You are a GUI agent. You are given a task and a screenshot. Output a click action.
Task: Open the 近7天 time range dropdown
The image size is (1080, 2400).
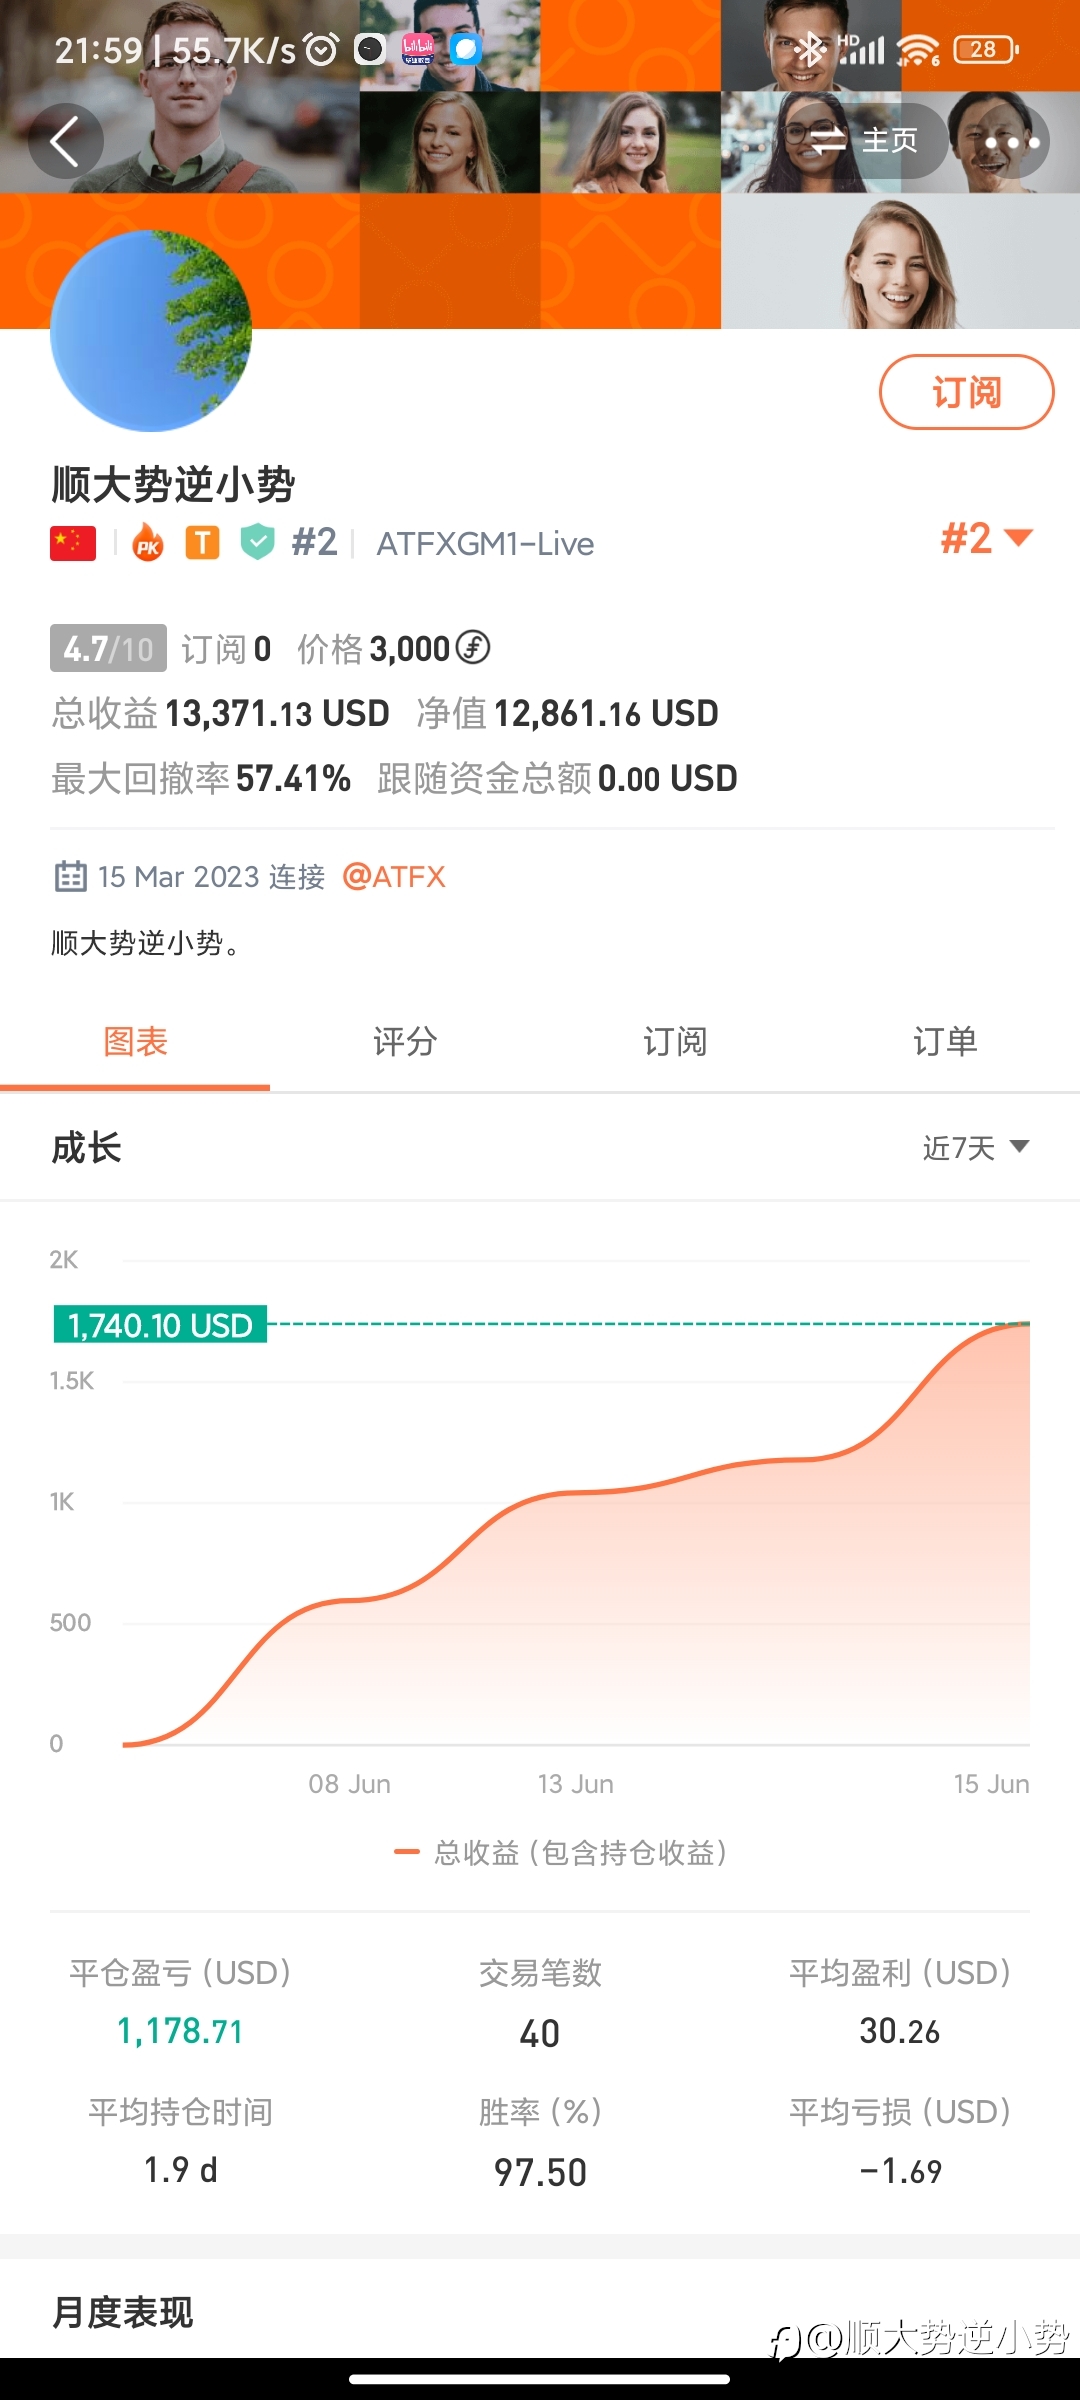pyautogui.click(x=976, y=1147)
